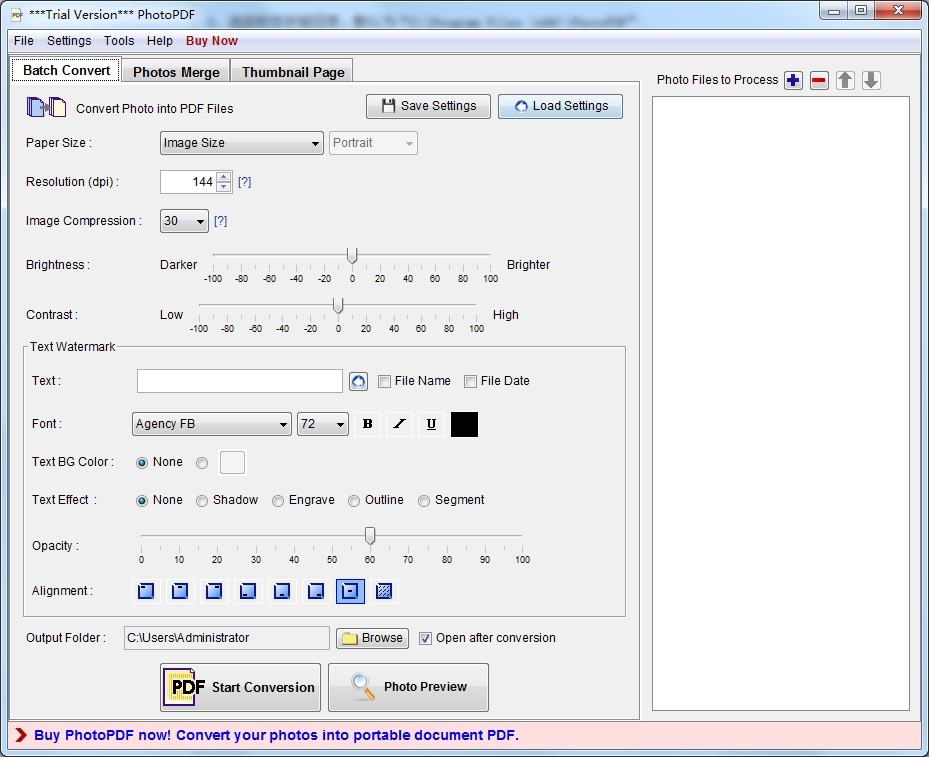Toggle bold watermark font
The width and height of the screenshot is (929, 757).
coord(367,424)
